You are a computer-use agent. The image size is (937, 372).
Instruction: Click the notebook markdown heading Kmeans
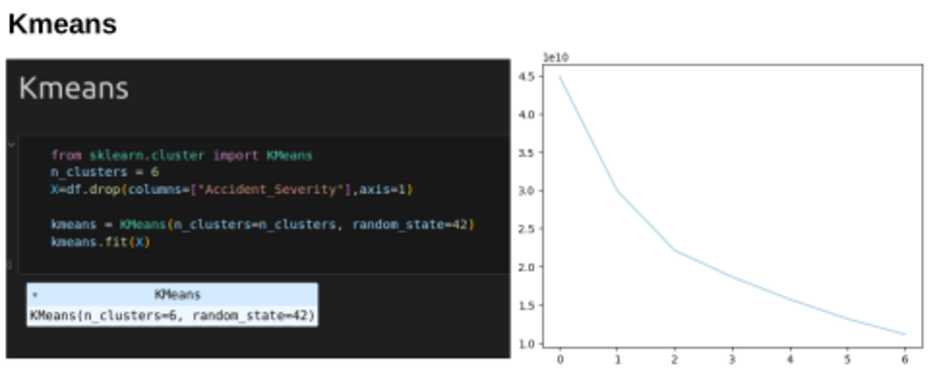click(74, 88)
